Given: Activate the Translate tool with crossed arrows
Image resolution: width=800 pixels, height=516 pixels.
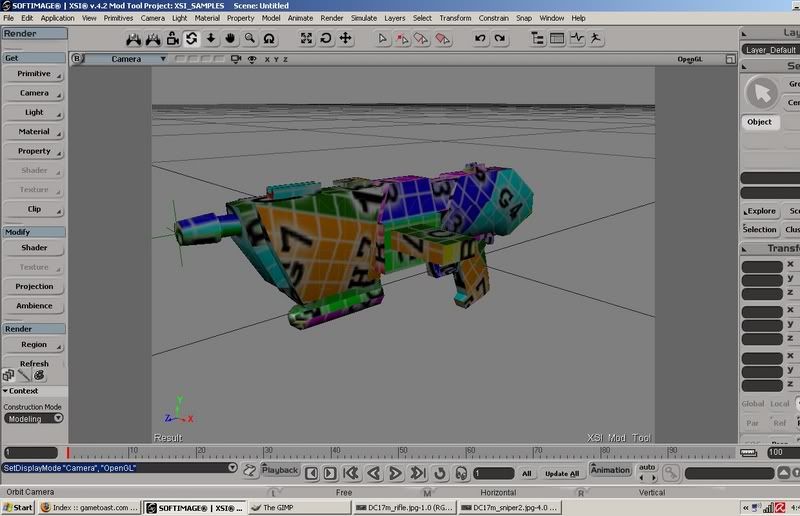Looking at the screenshot, I should coord(345,38).
